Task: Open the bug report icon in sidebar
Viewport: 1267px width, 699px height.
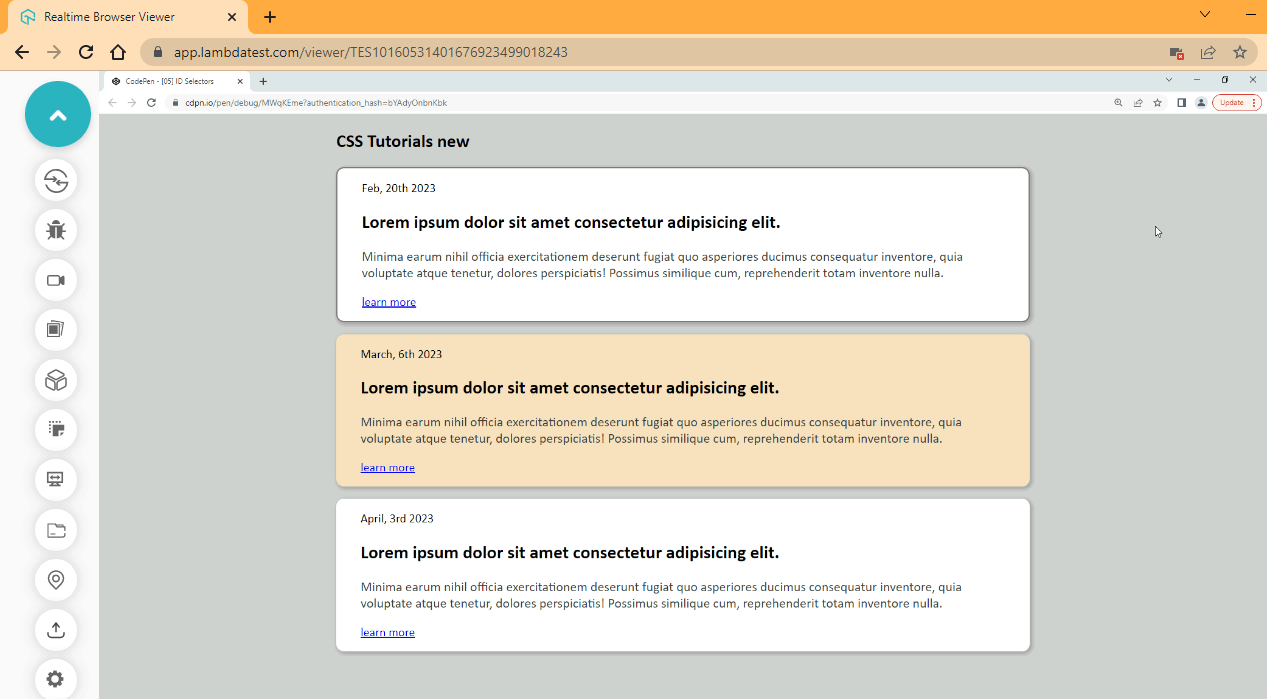Action: pyautogui.click(x=56, y=230)
